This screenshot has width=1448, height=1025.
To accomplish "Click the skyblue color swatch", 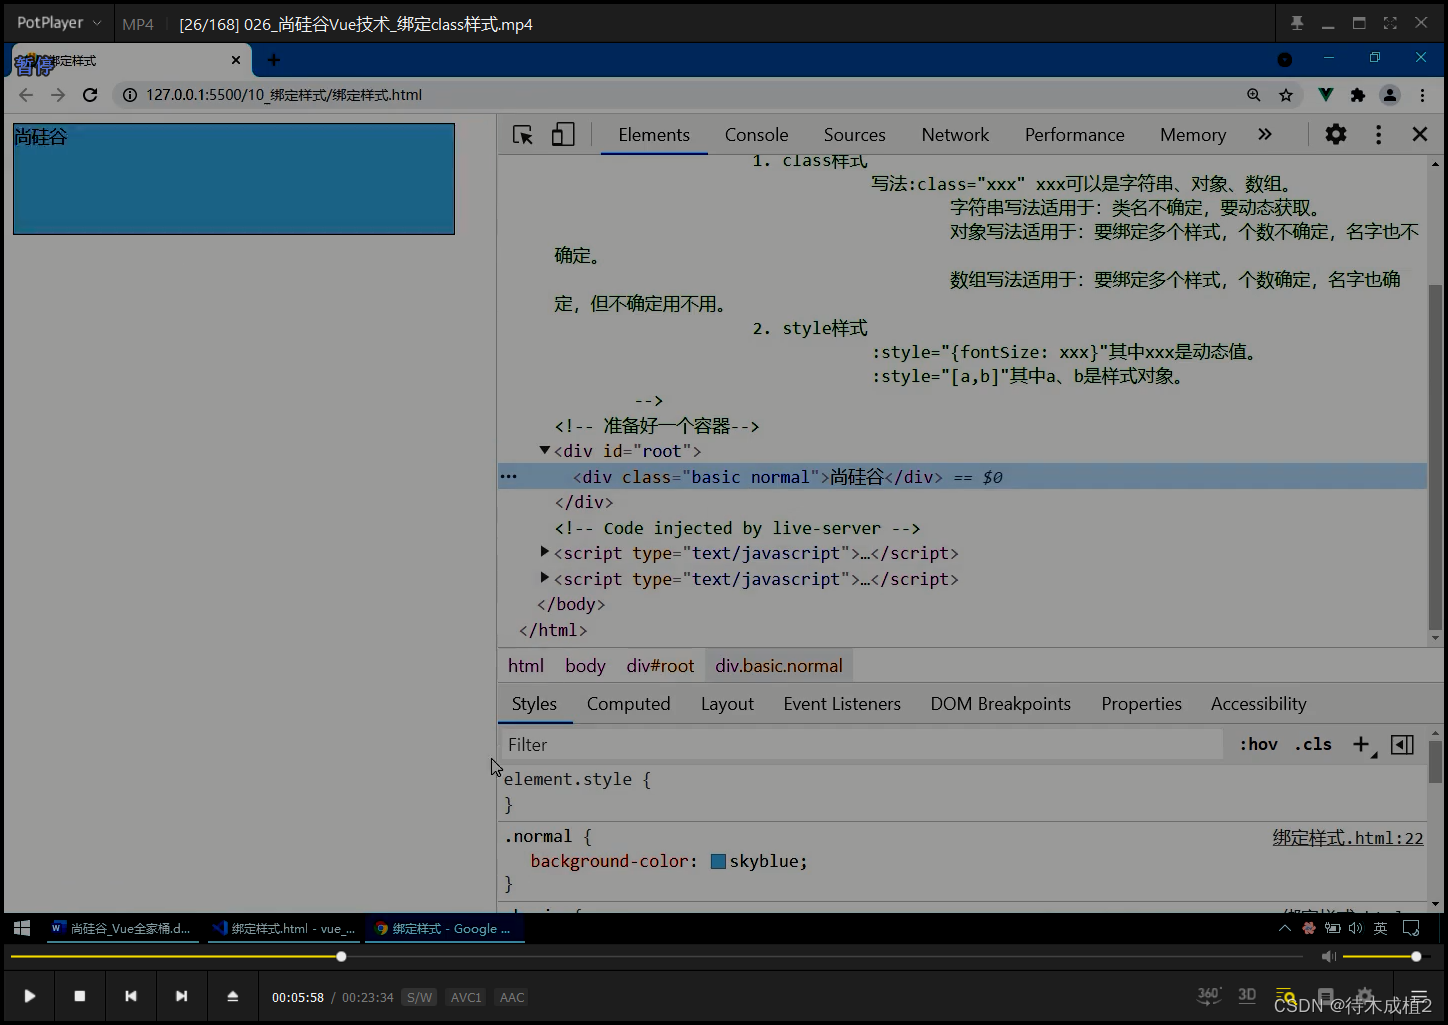I will coord(718,861).
